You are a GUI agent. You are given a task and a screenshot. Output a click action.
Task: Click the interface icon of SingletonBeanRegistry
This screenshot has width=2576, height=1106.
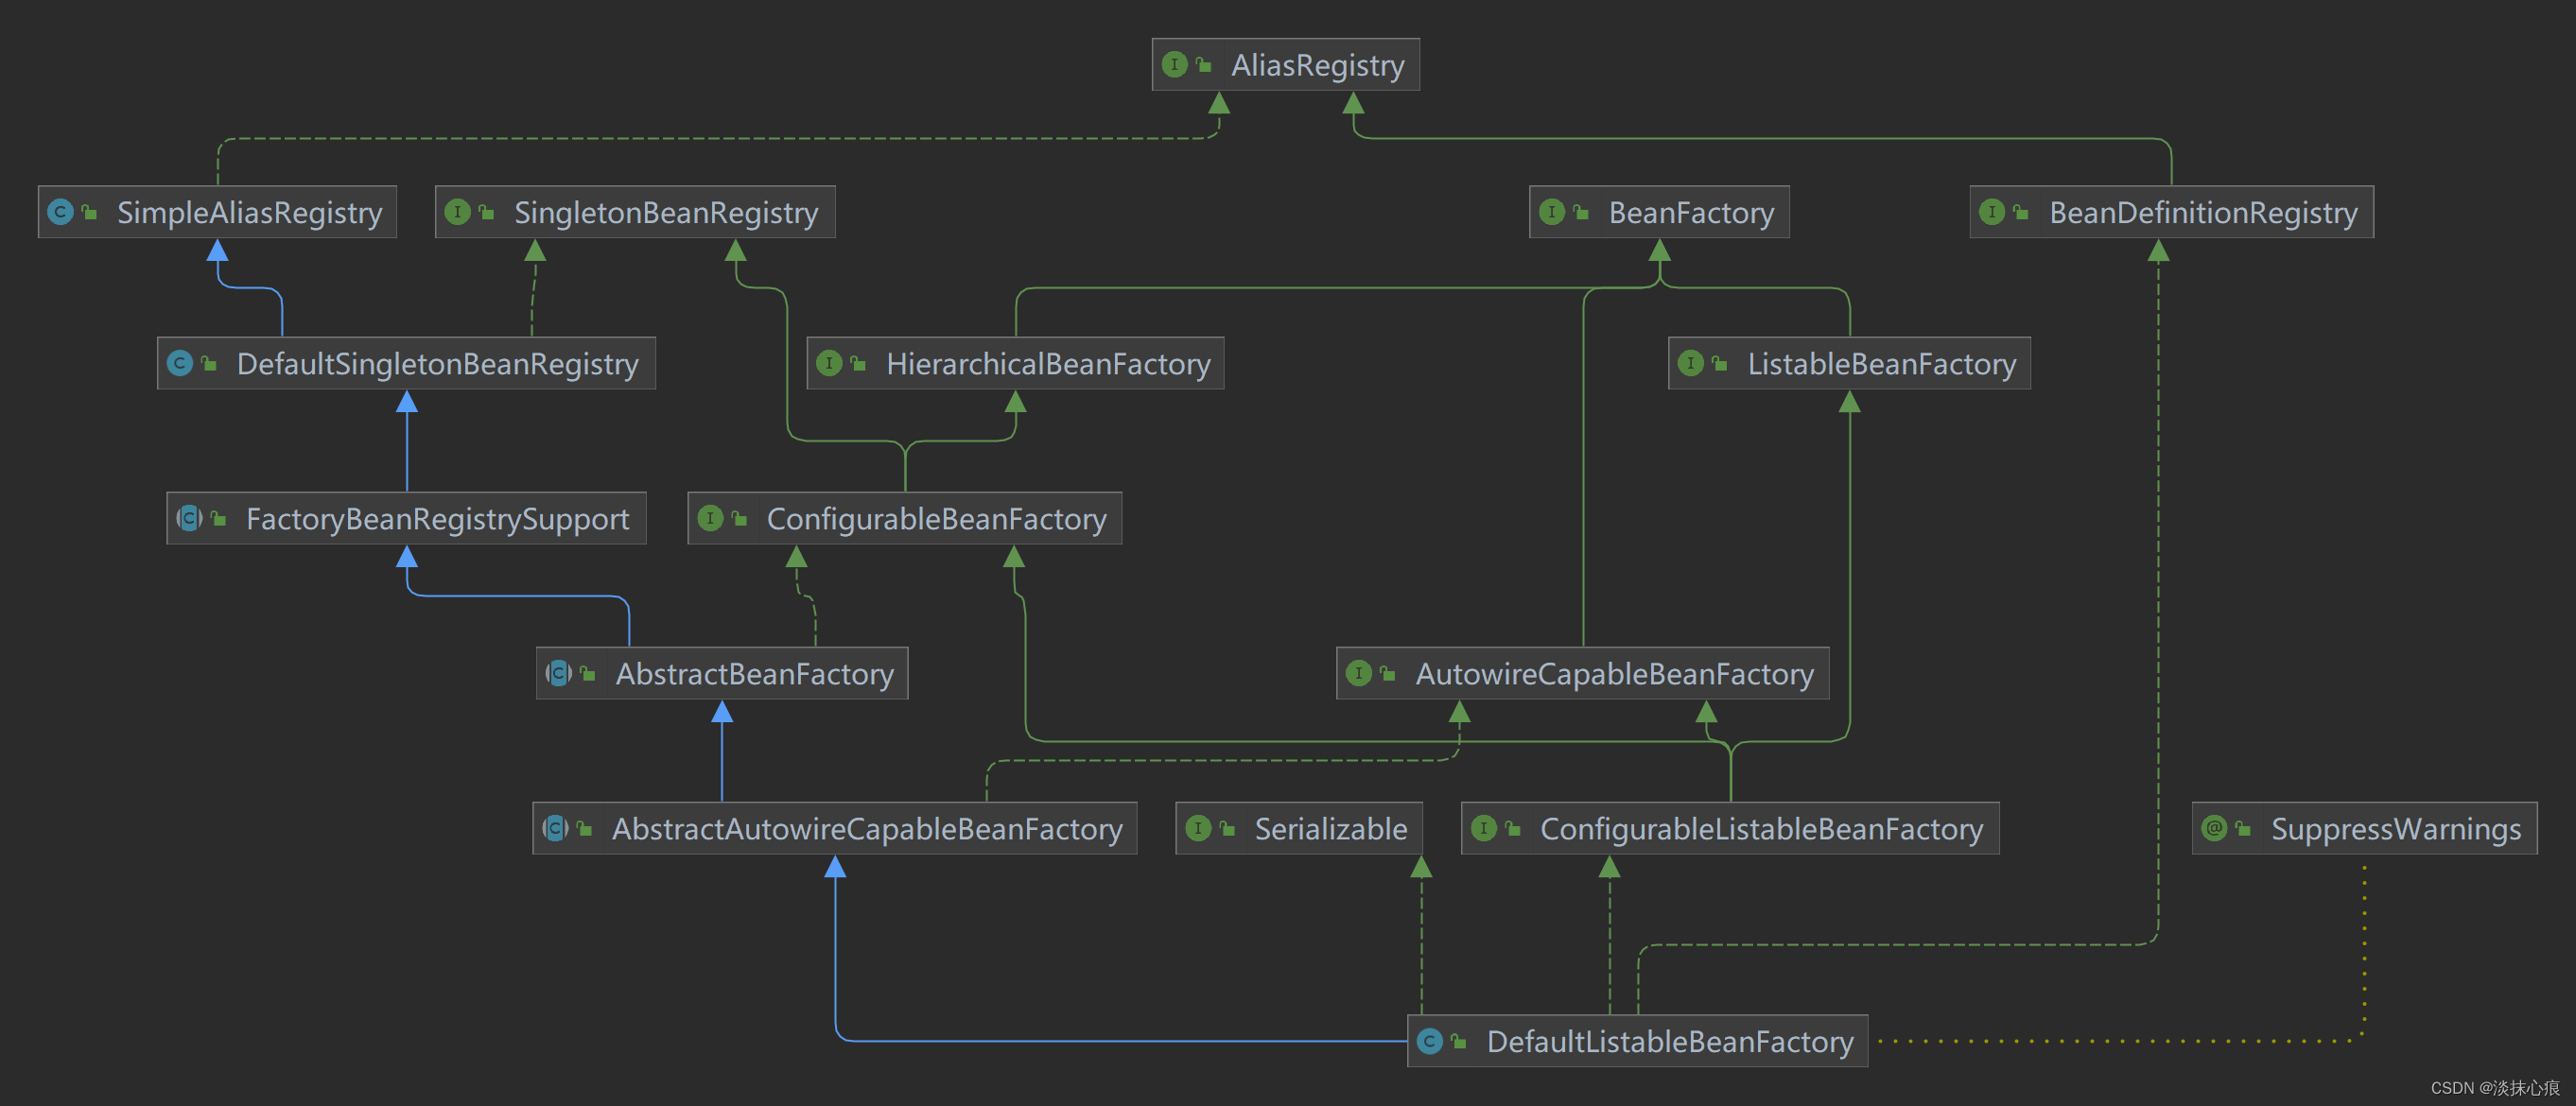click(458, 212)
